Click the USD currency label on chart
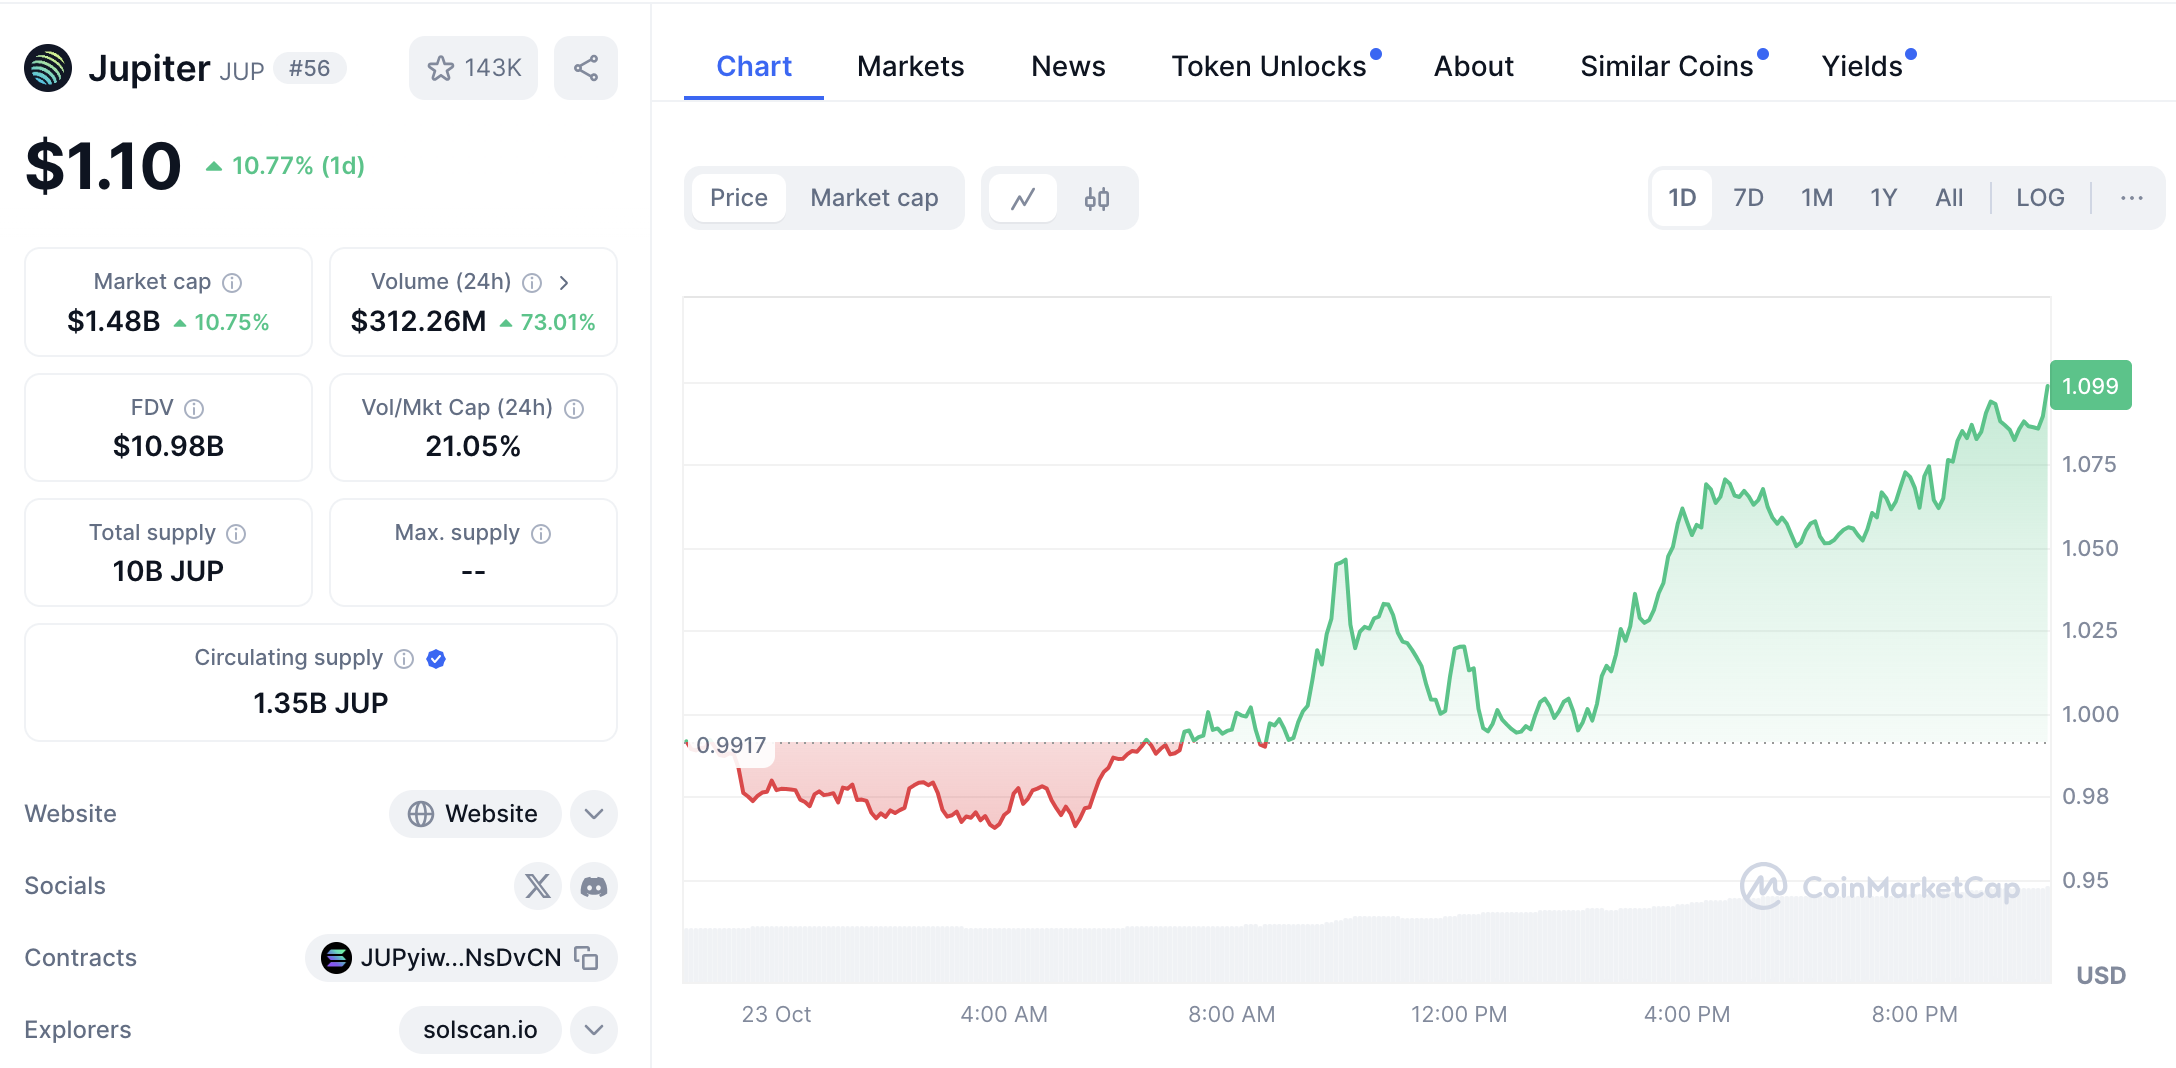Image resolution: width=2176 pixels, height=1068 pixels. [2101, 975]
